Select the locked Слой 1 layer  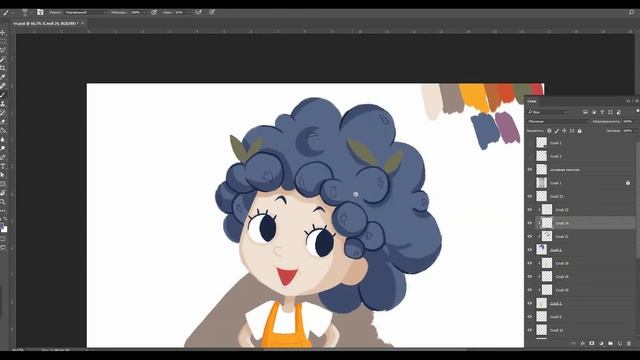(580, 183)
